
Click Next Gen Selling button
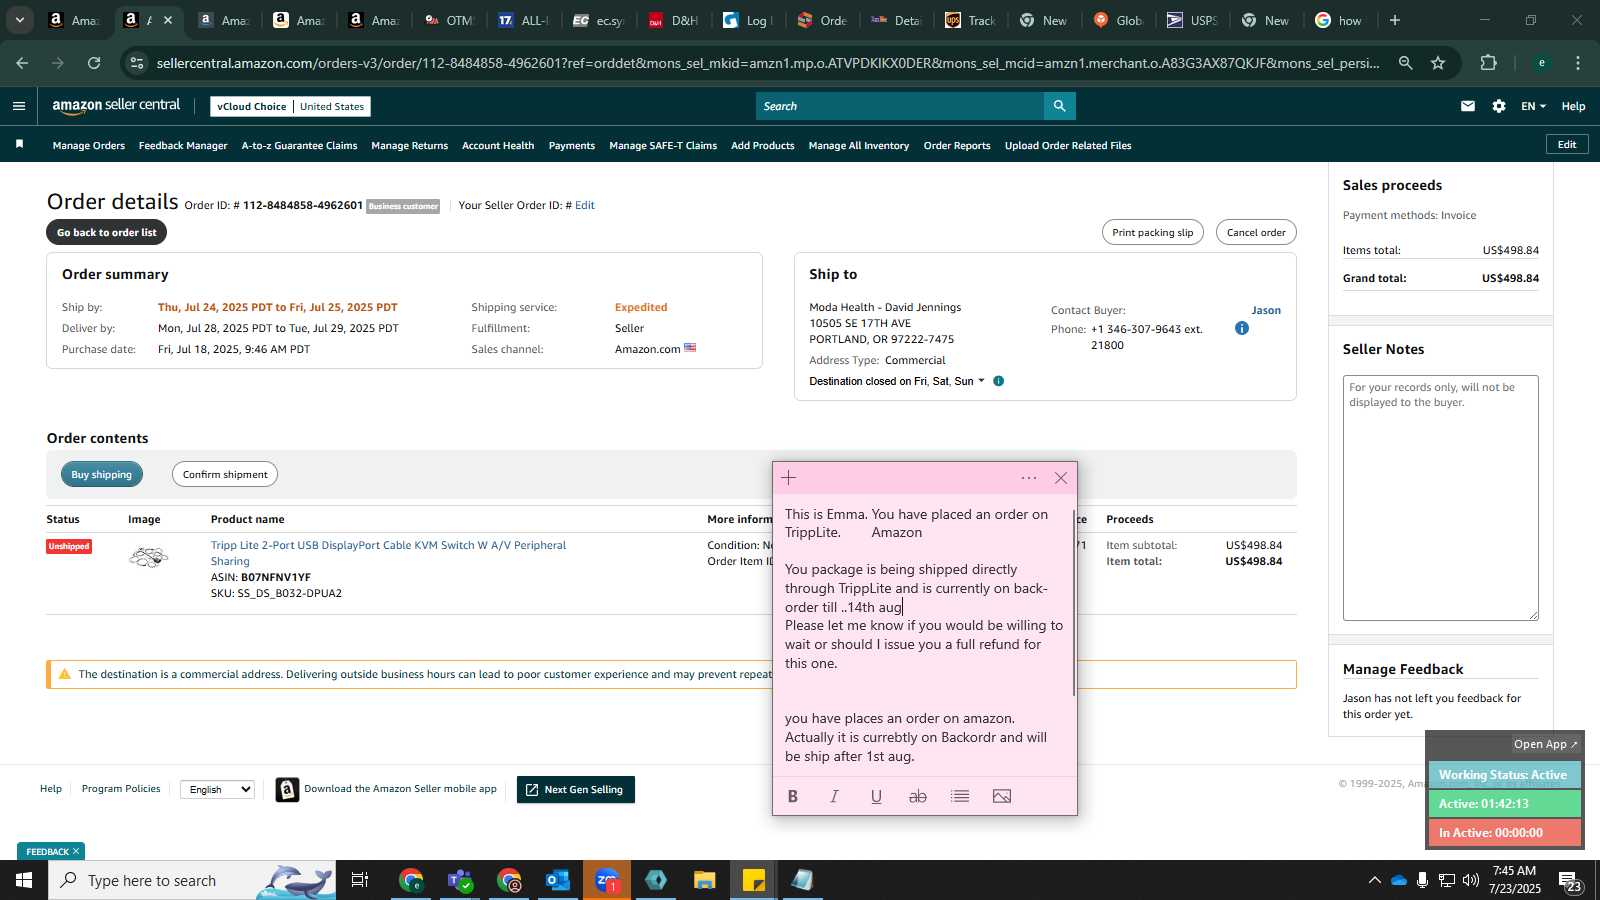point(575,789)
